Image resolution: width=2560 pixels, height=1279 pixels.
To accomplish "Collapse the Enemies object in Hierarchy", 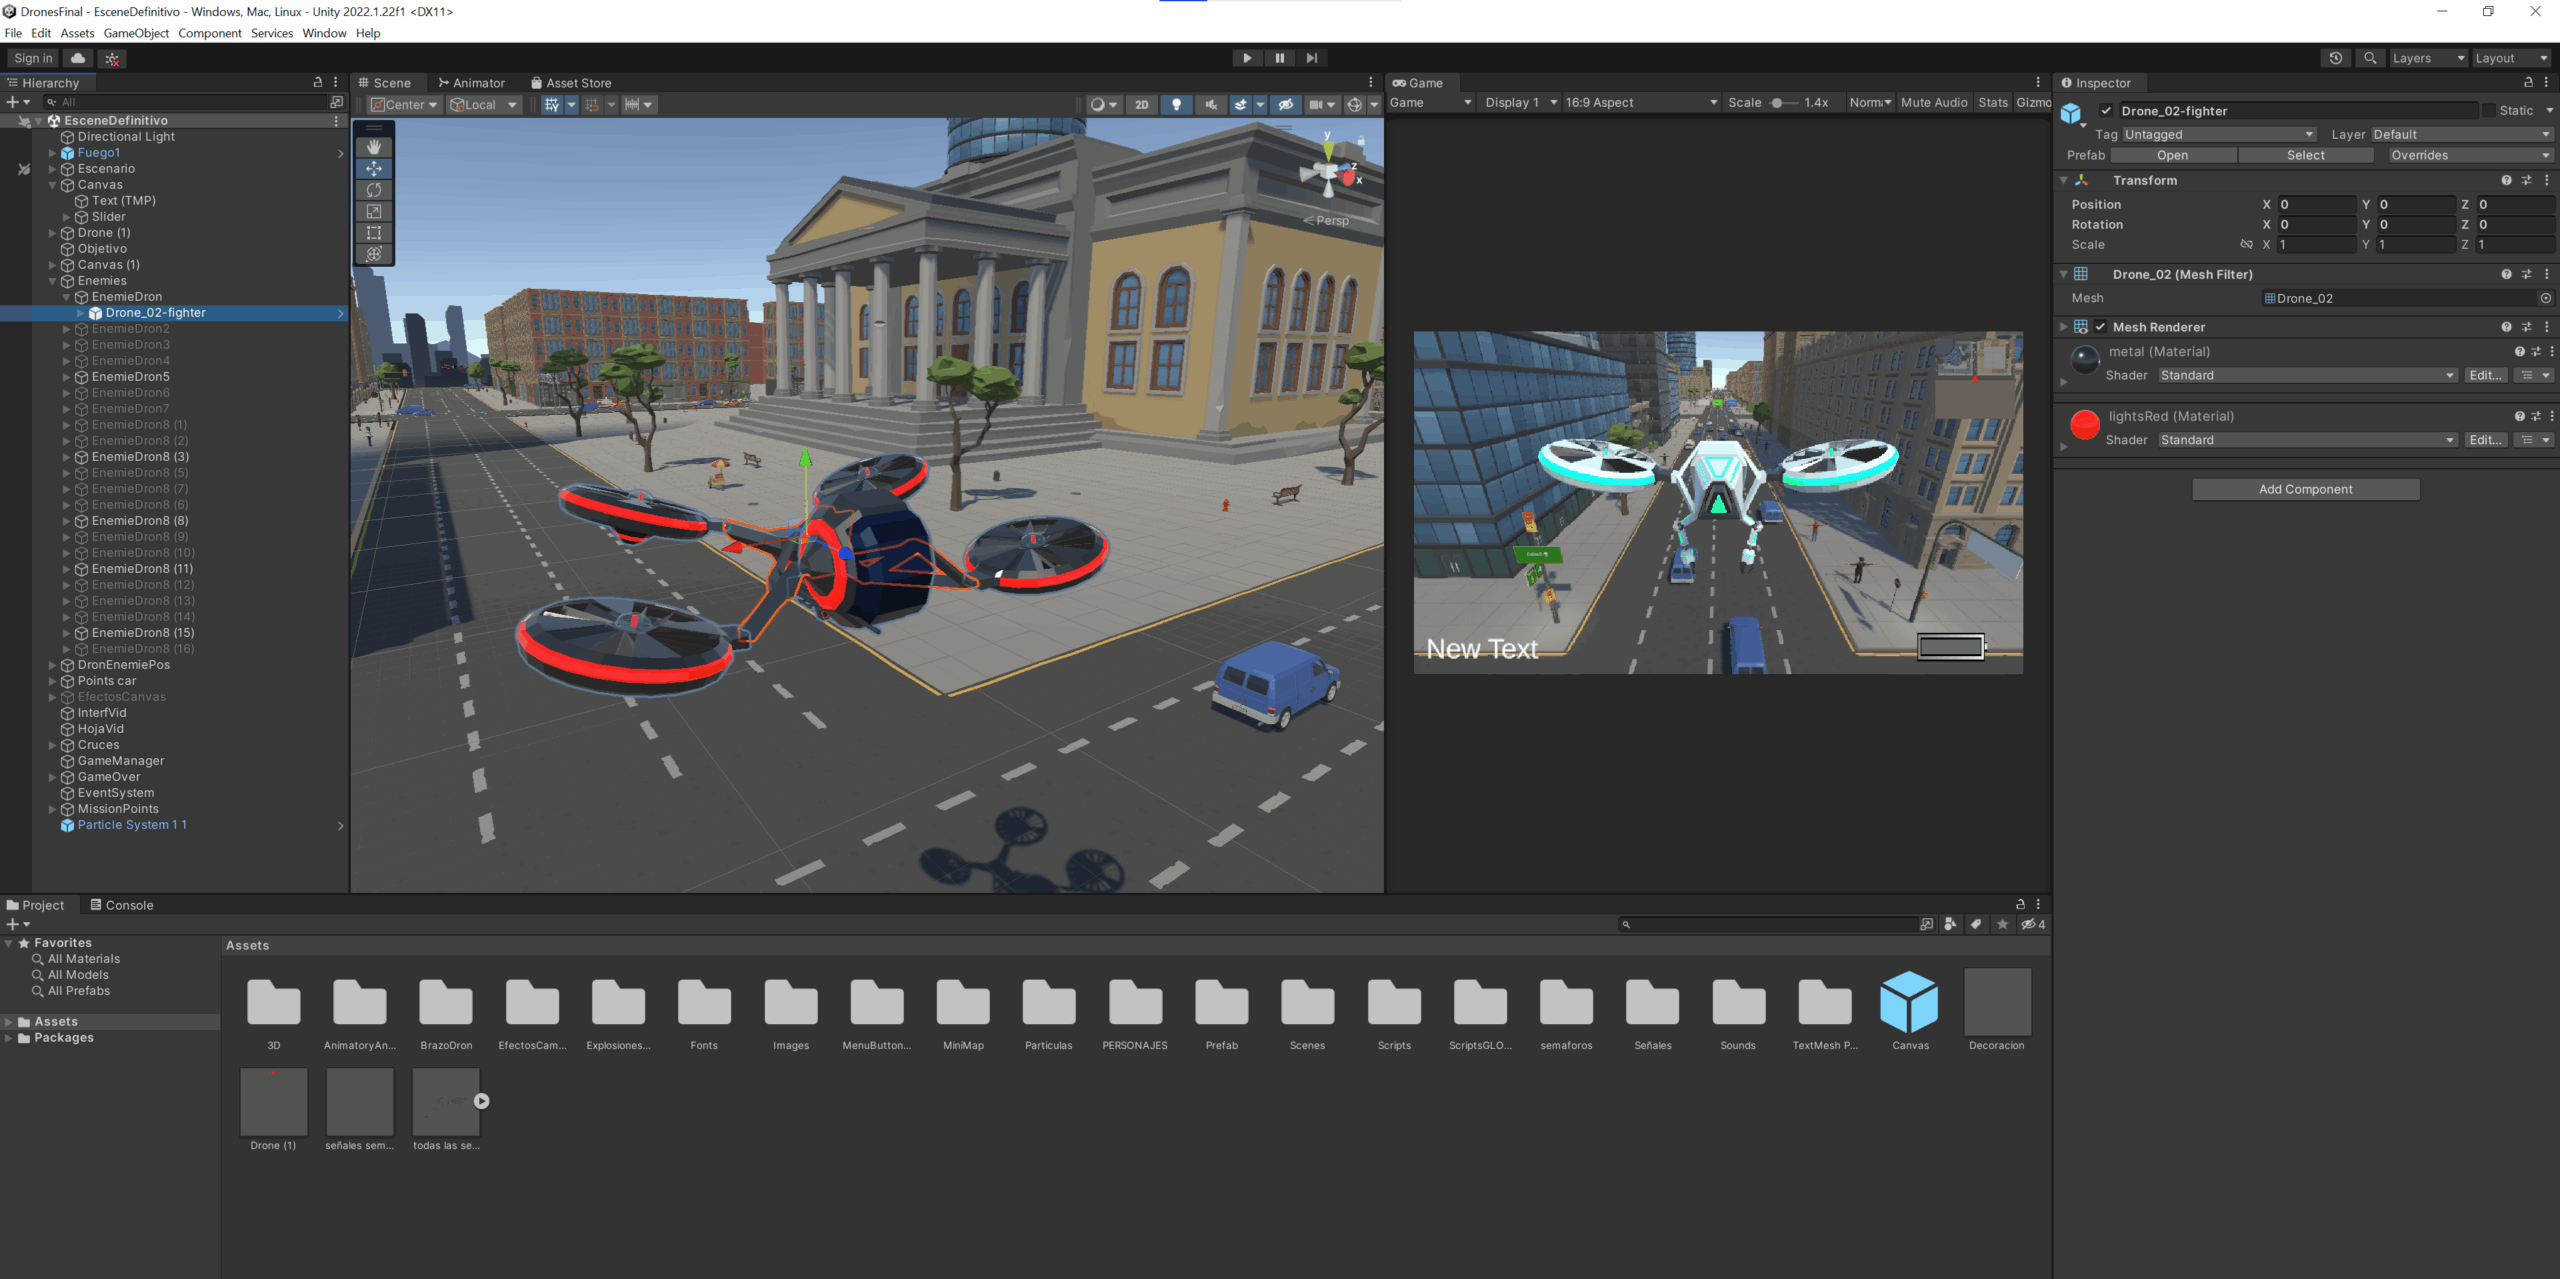I will pos(53,281).
